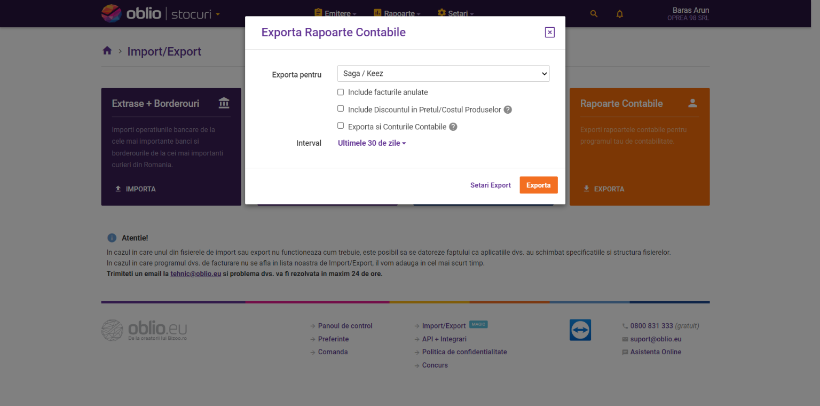Viewport: 820px width, 406px height.
Task: Click help icon beside Exporta si Conturile Contabile
Action: [453, 127]
